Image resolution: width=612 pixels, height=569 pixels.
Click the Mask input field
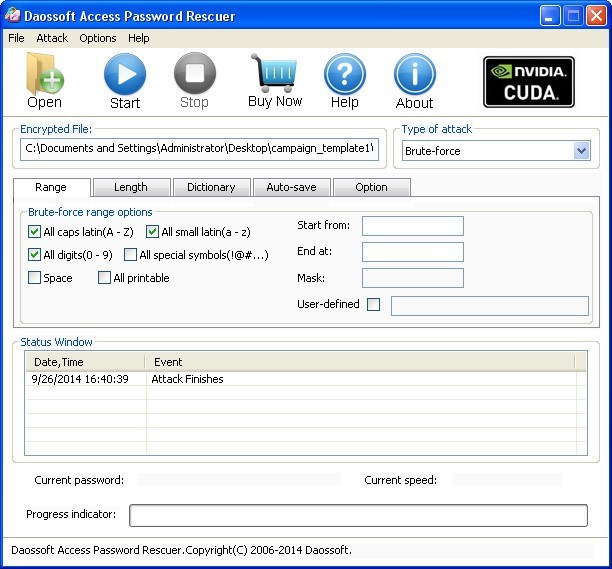413,278
